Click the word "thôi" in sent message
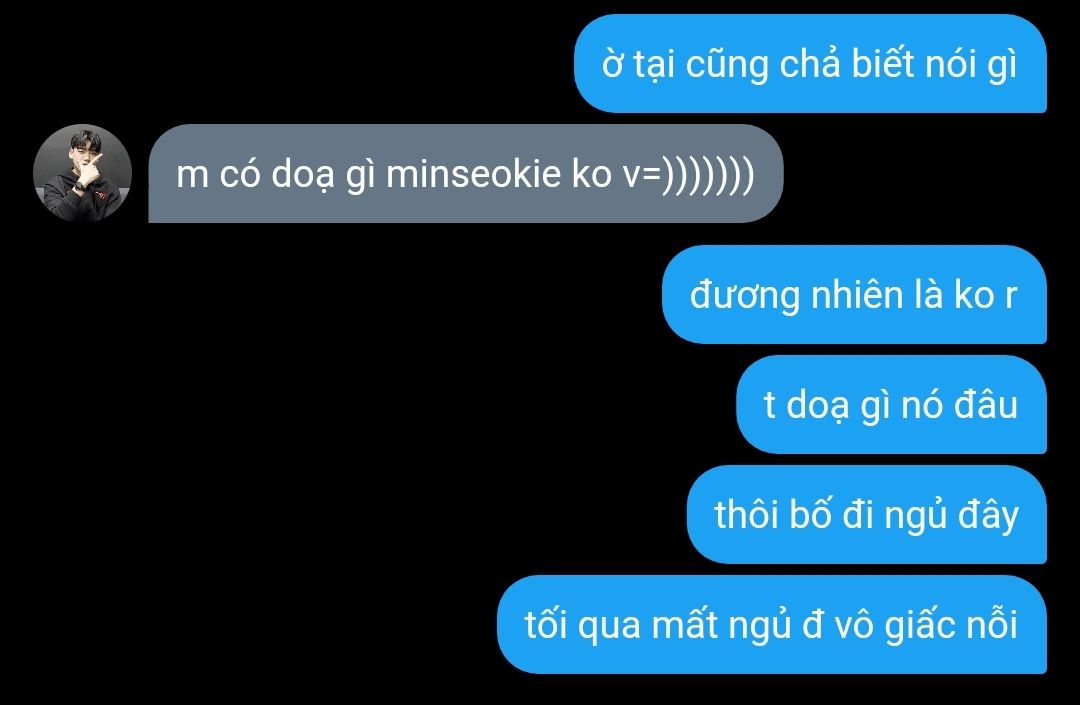This screenshot has height=705, width=1080. coord(745,514)
